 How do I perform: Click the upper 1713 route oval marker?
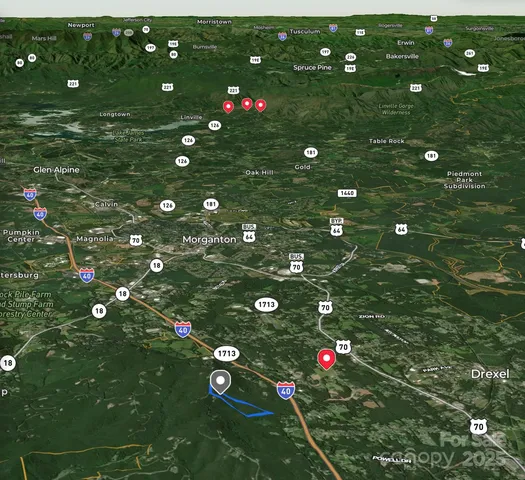[267, 304]
